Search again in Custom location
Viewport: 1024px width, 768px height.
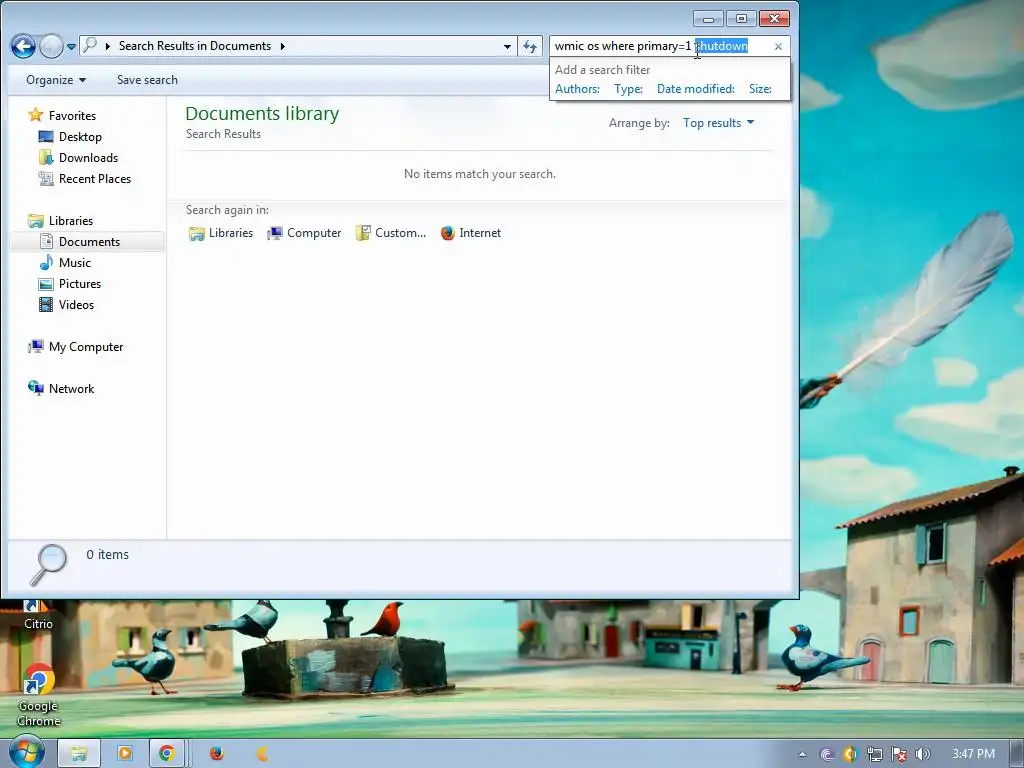(x=391, y=233)
